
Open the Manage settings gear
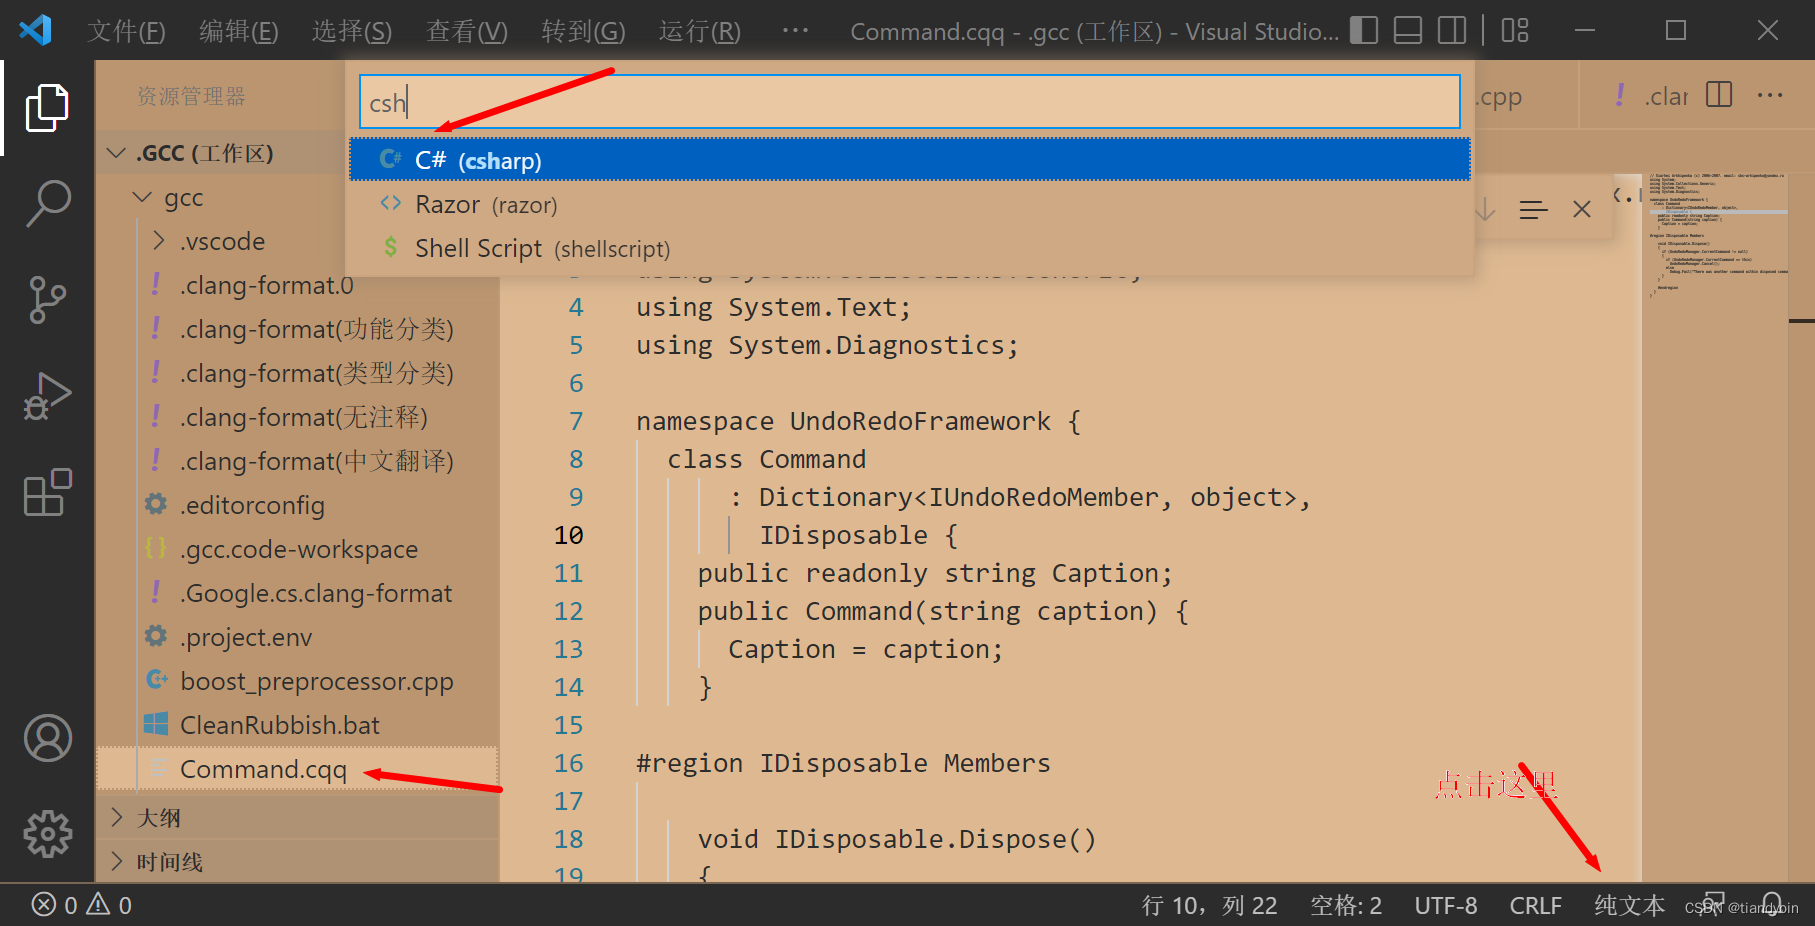[47, 833]
